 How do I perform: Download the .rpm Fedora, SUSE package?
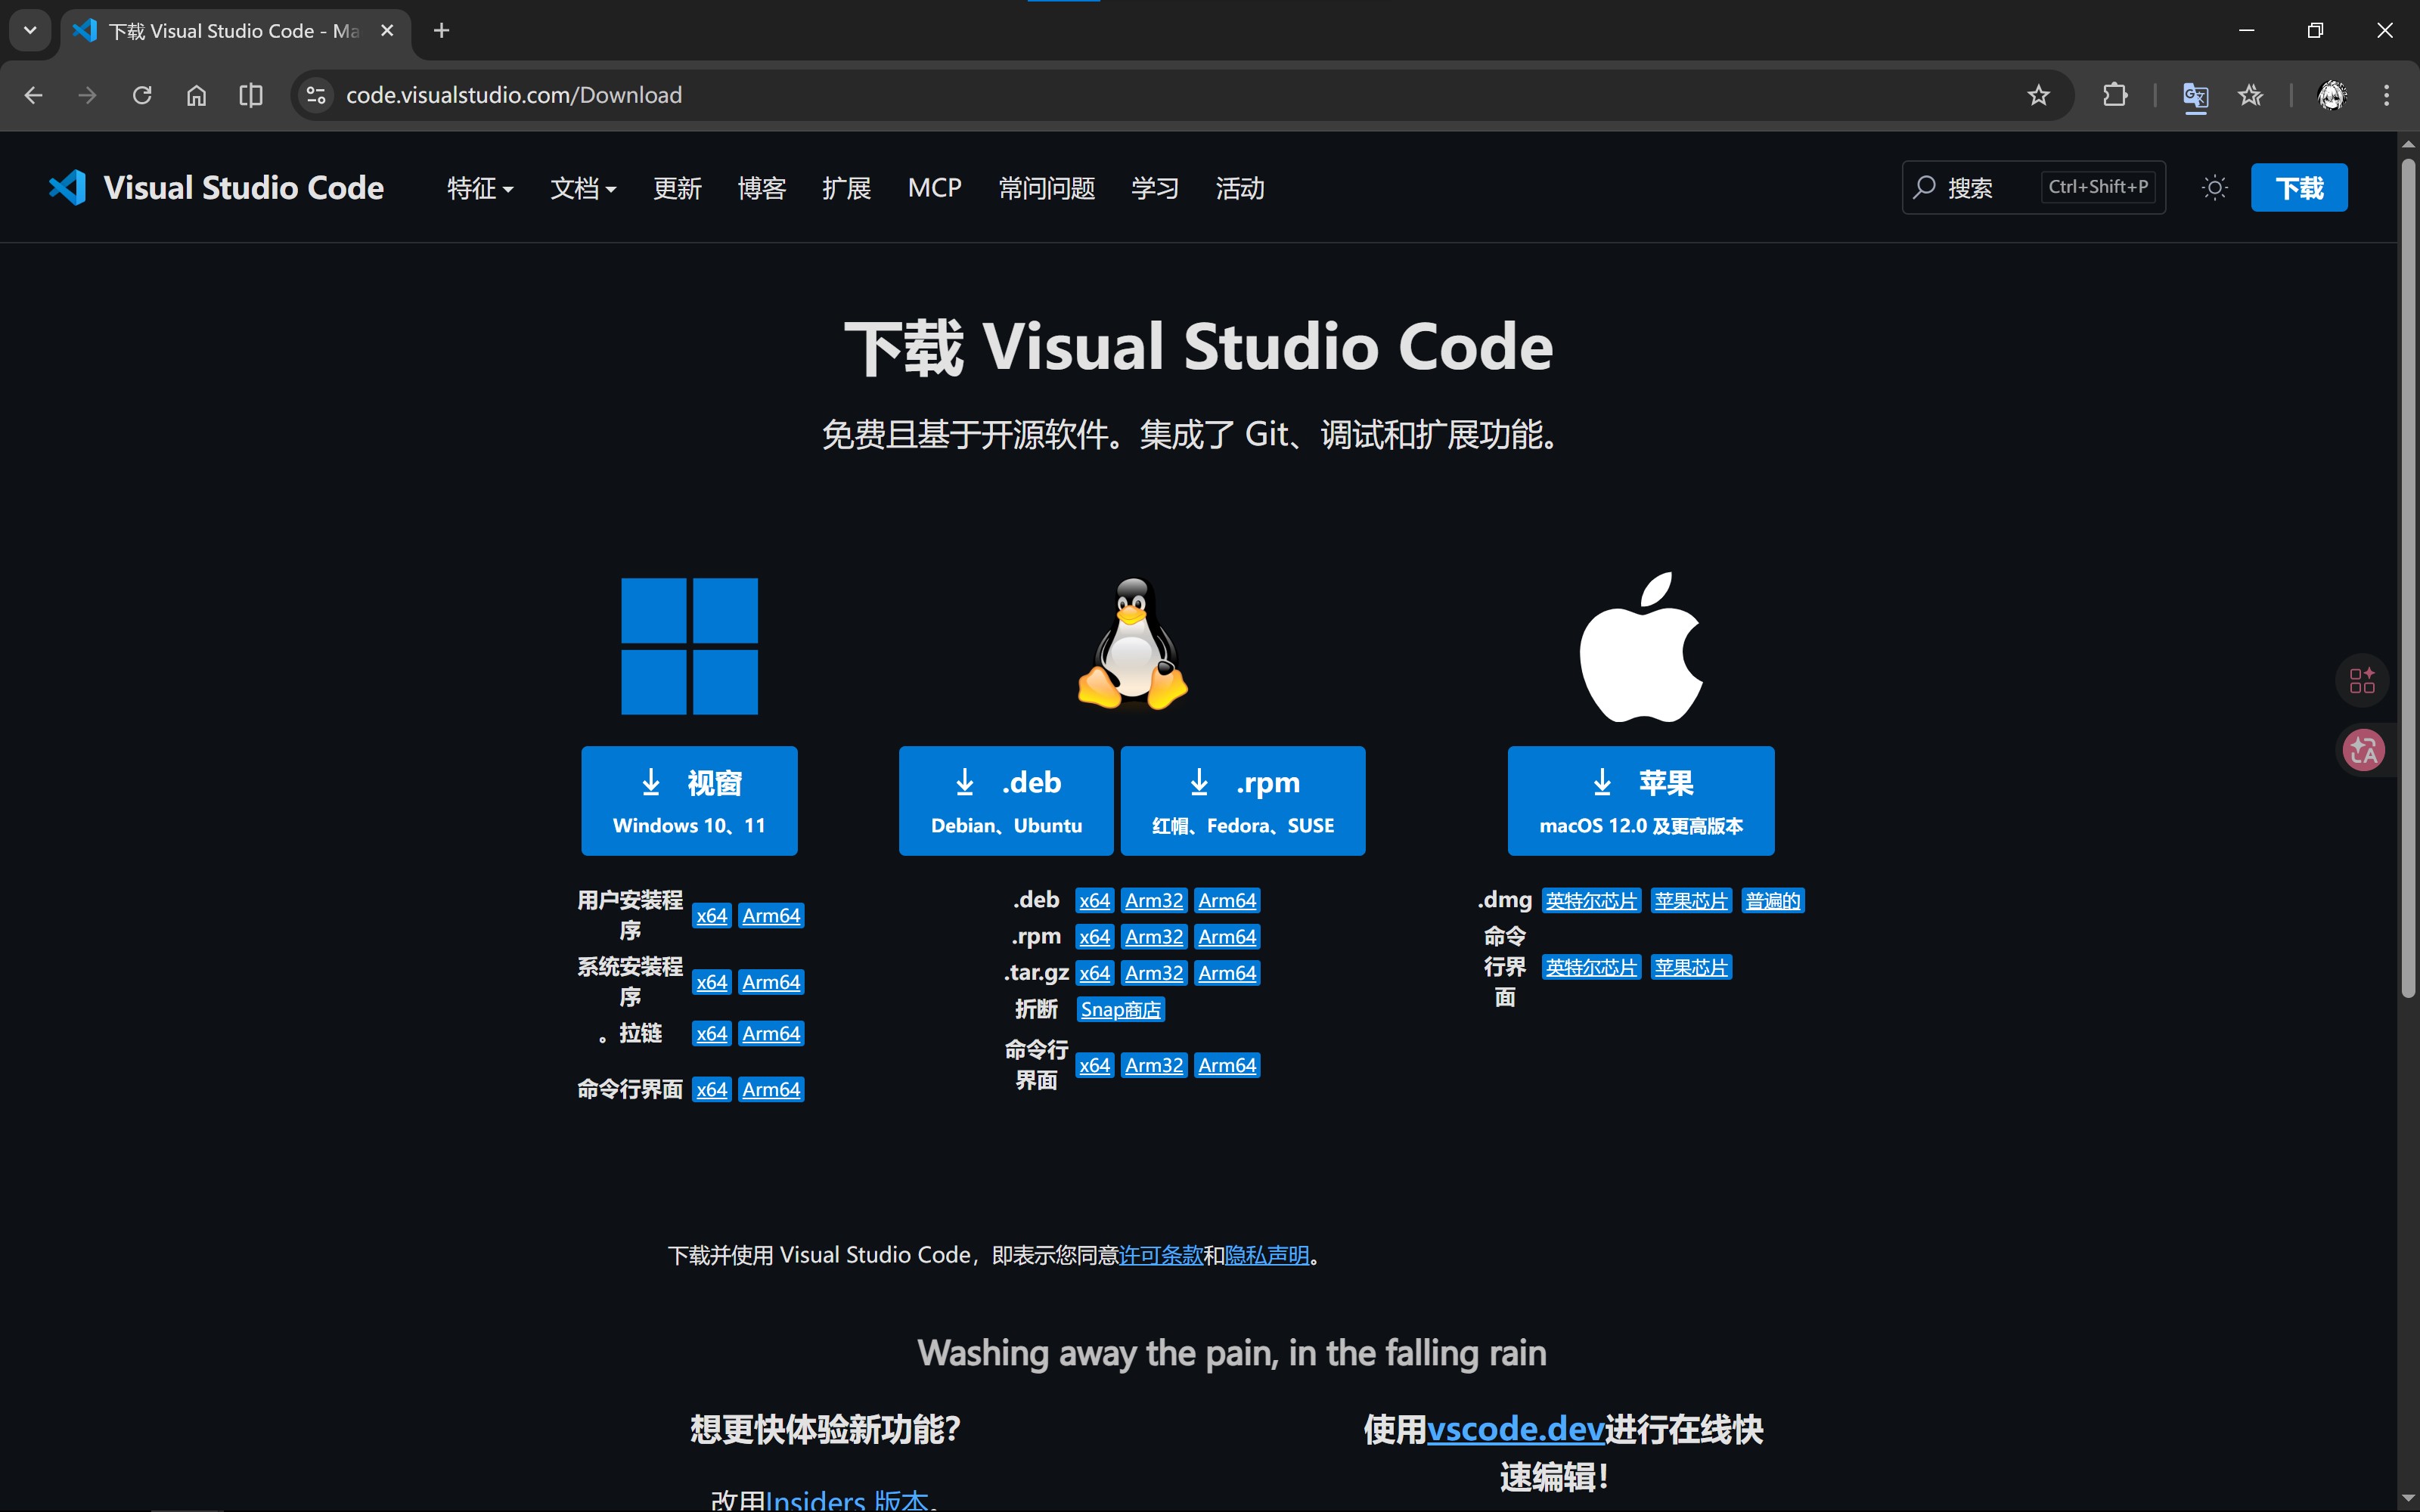(x=1243, y=801)
